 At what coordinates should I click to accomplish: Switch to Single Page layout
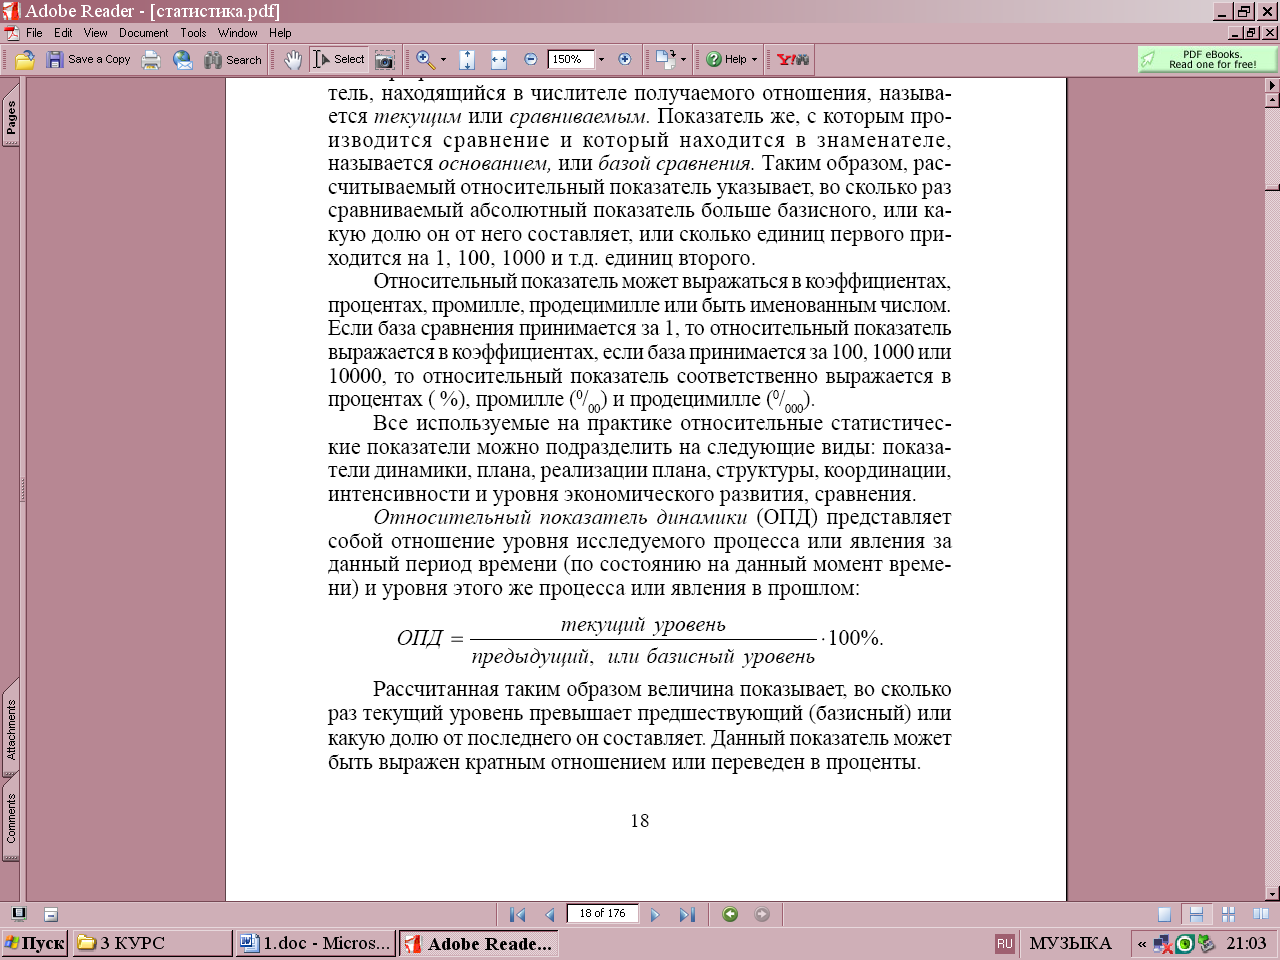tap(1164, 914)
